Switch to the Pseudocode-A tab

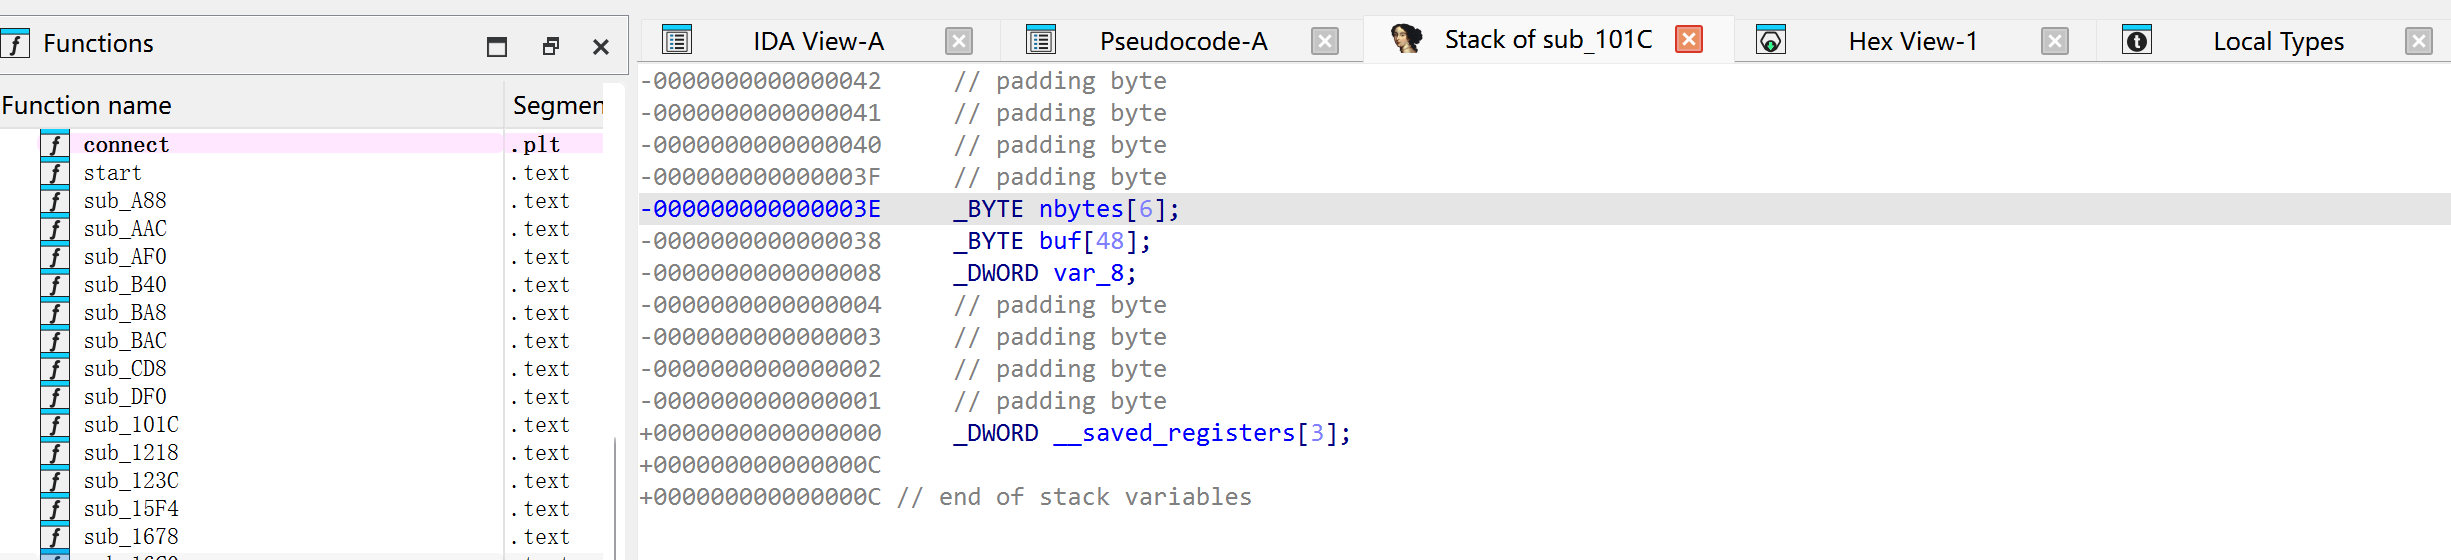(1183, 41)
